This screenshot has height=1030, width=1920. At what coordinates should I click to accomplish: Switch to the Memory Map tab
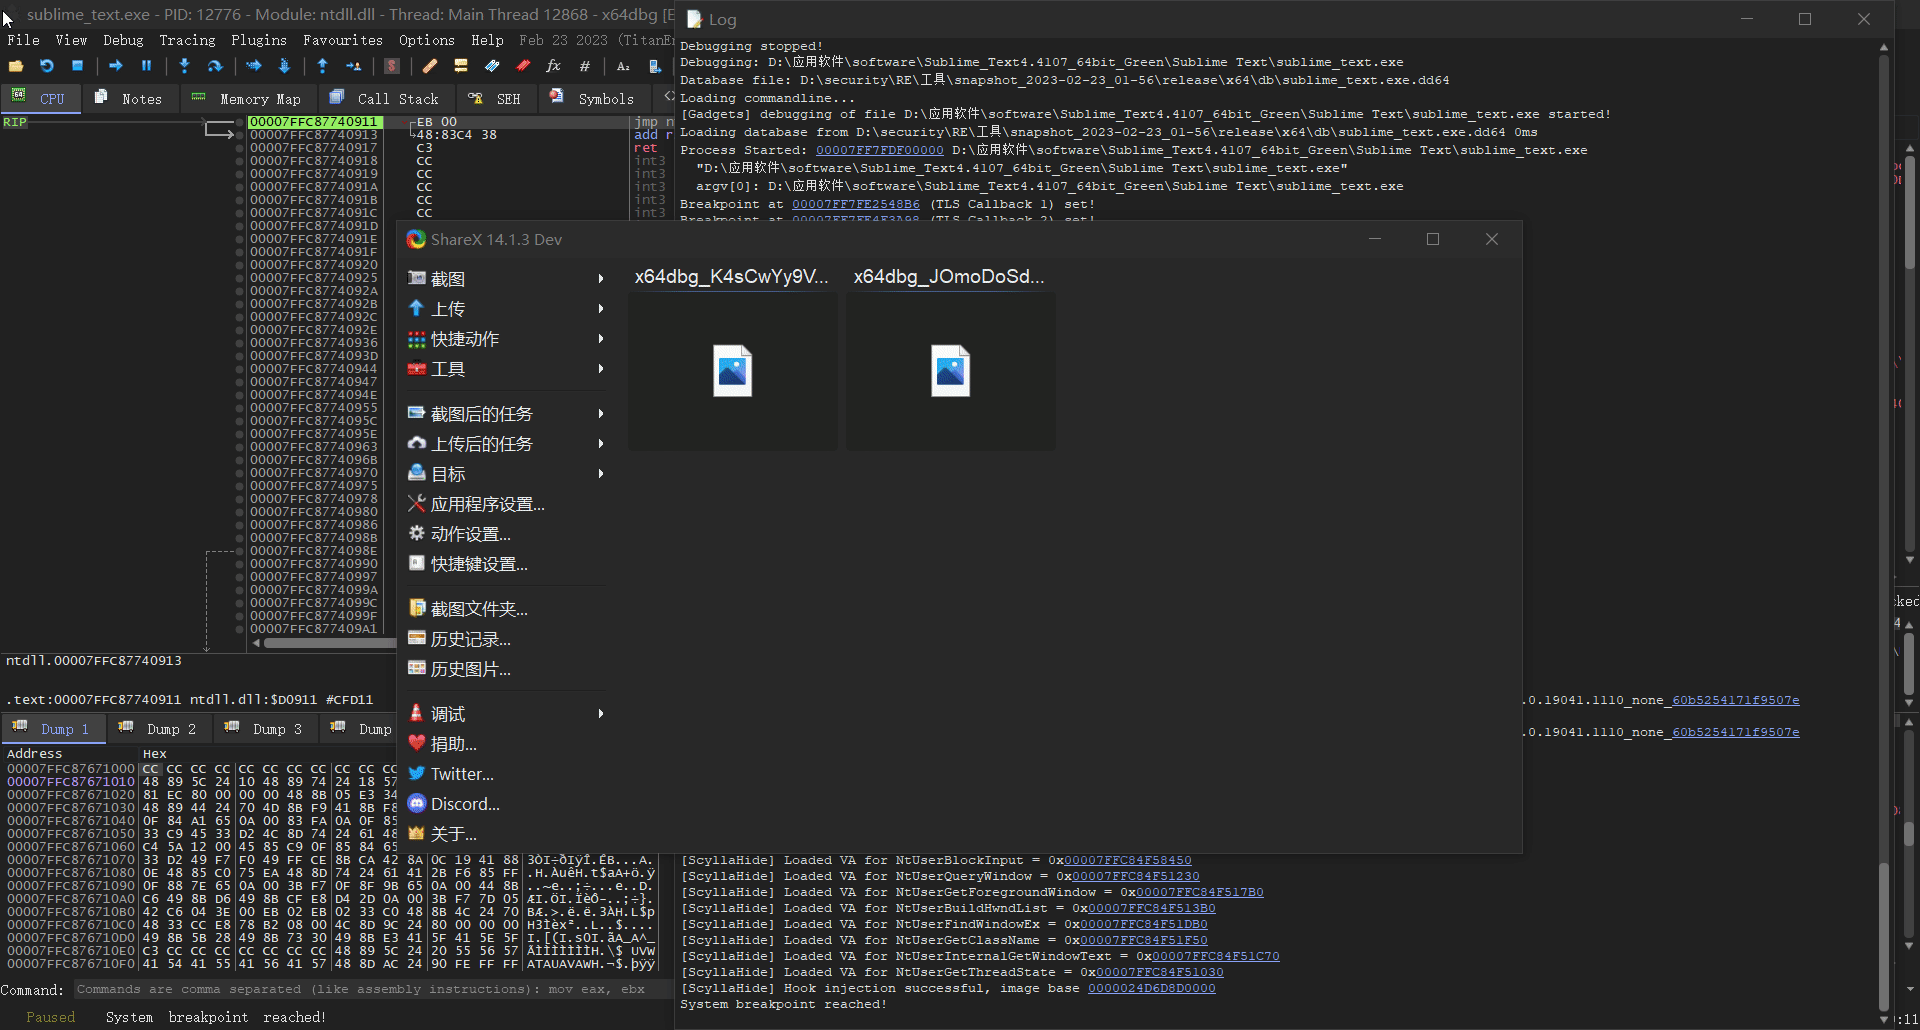249,98
